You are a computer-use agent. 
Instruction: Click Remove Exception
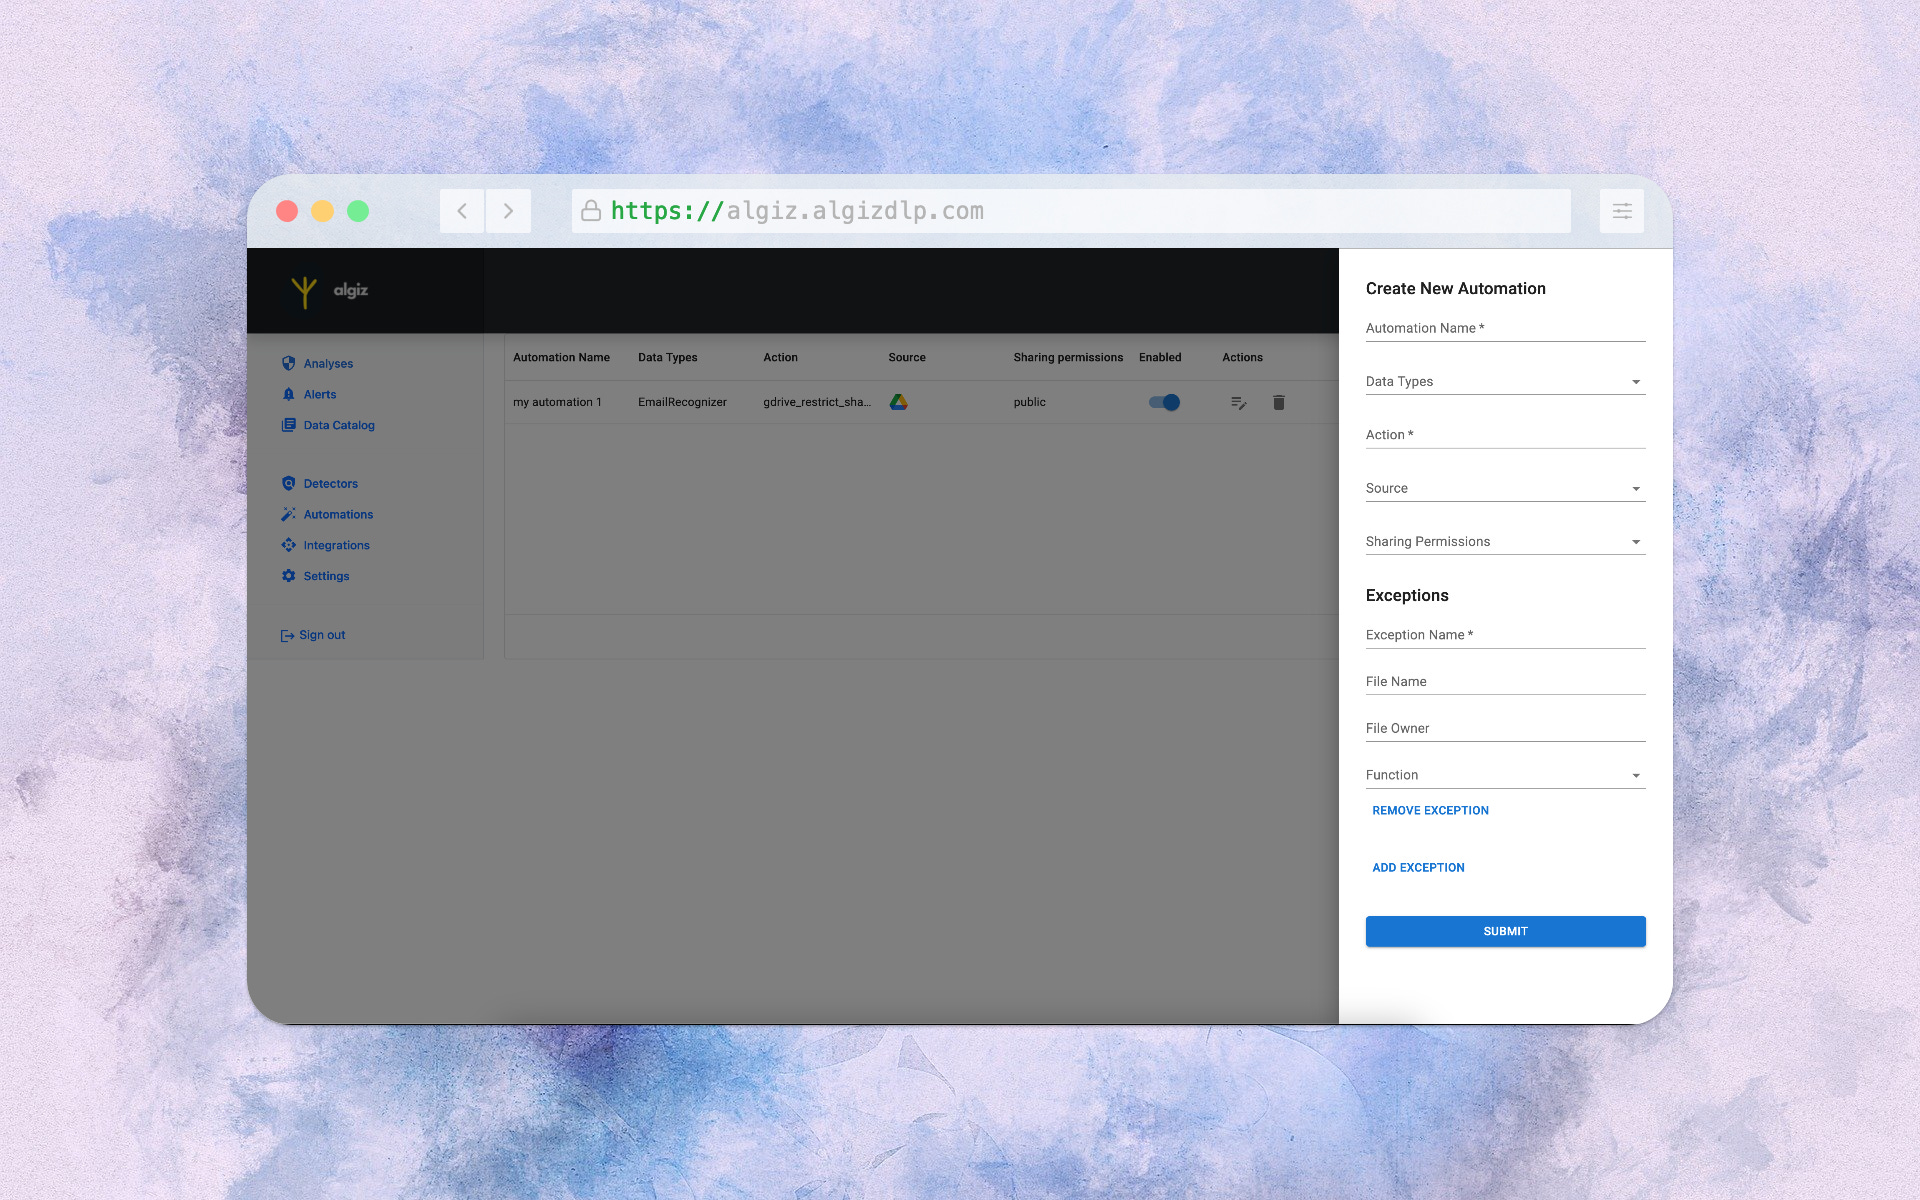(x=1430, y=811)
